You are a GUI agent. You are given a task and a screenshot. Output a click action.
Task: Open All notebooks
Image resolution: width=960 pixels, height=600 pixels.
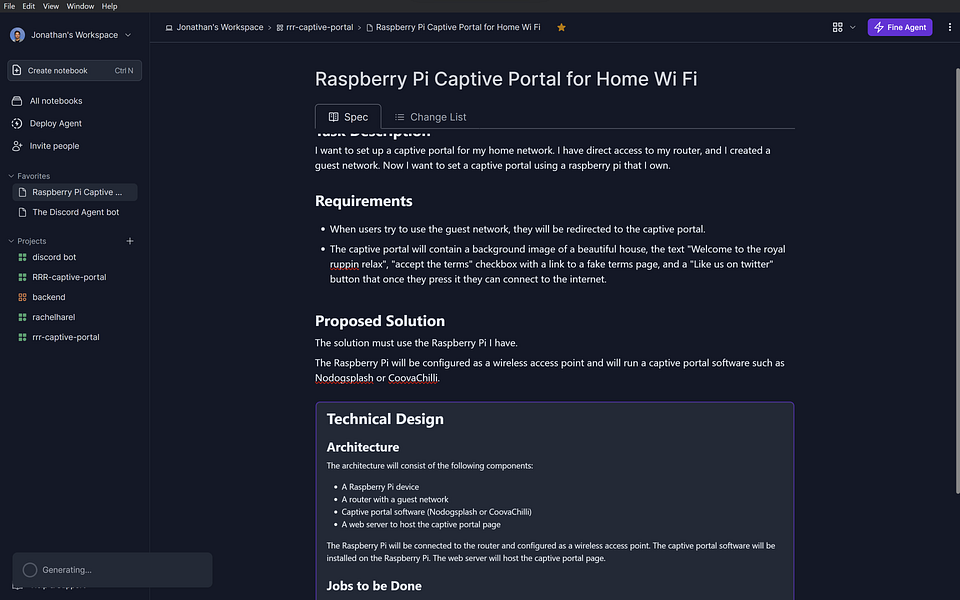(x=56, y=101)
